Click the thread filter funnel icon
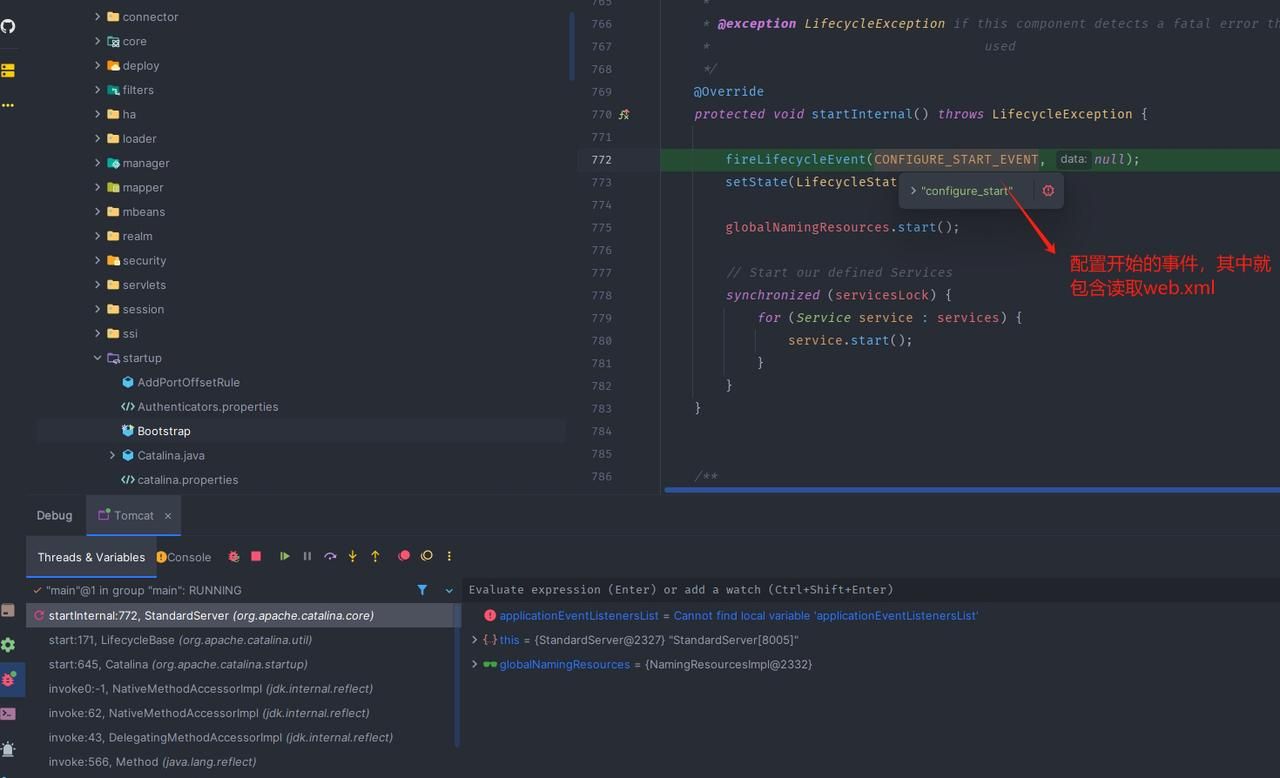Viewport: 1280px width, 778px height. coord(422,590)
